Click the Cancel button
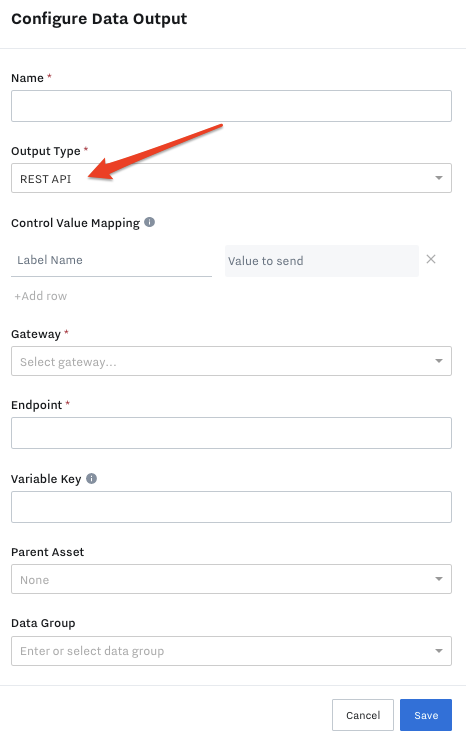Viewport: 466px width, 739px height. [x=363, y=715]
